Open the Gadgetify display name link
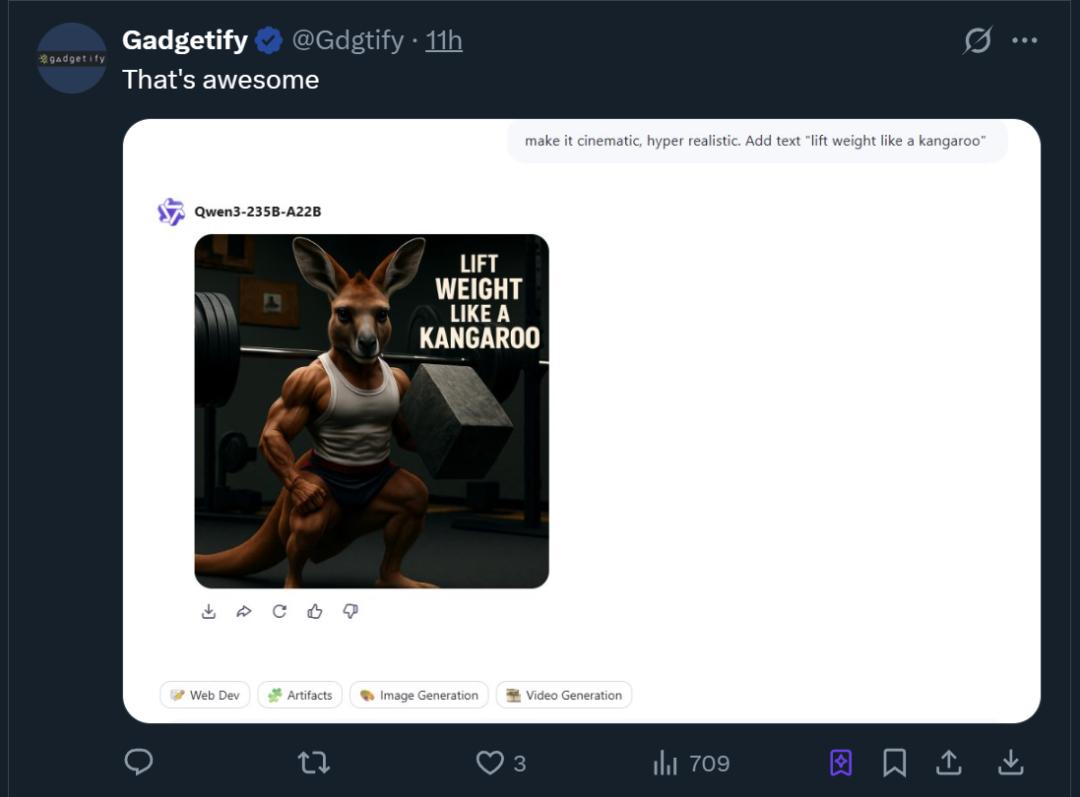 pyautogui.click(x=185, y=41)
